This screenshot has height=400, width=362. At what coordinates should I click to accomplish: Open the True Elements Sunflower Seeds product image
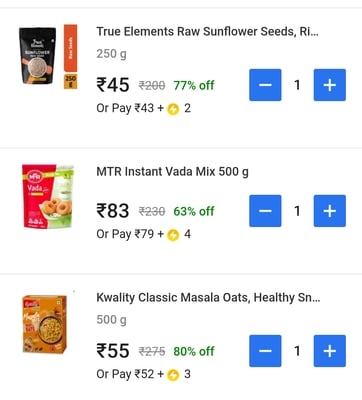(48, 56)
